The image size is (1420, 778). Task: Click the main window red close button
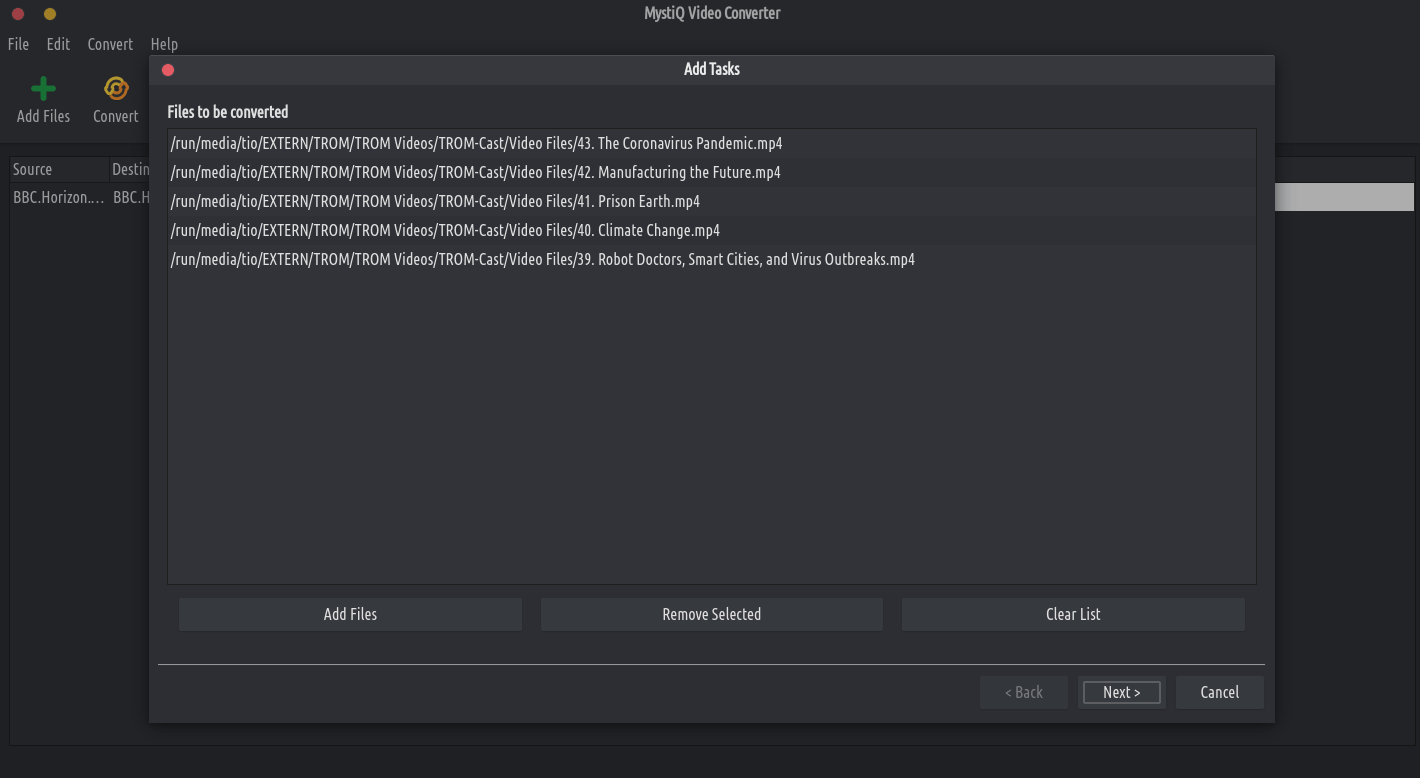point(17,14)
